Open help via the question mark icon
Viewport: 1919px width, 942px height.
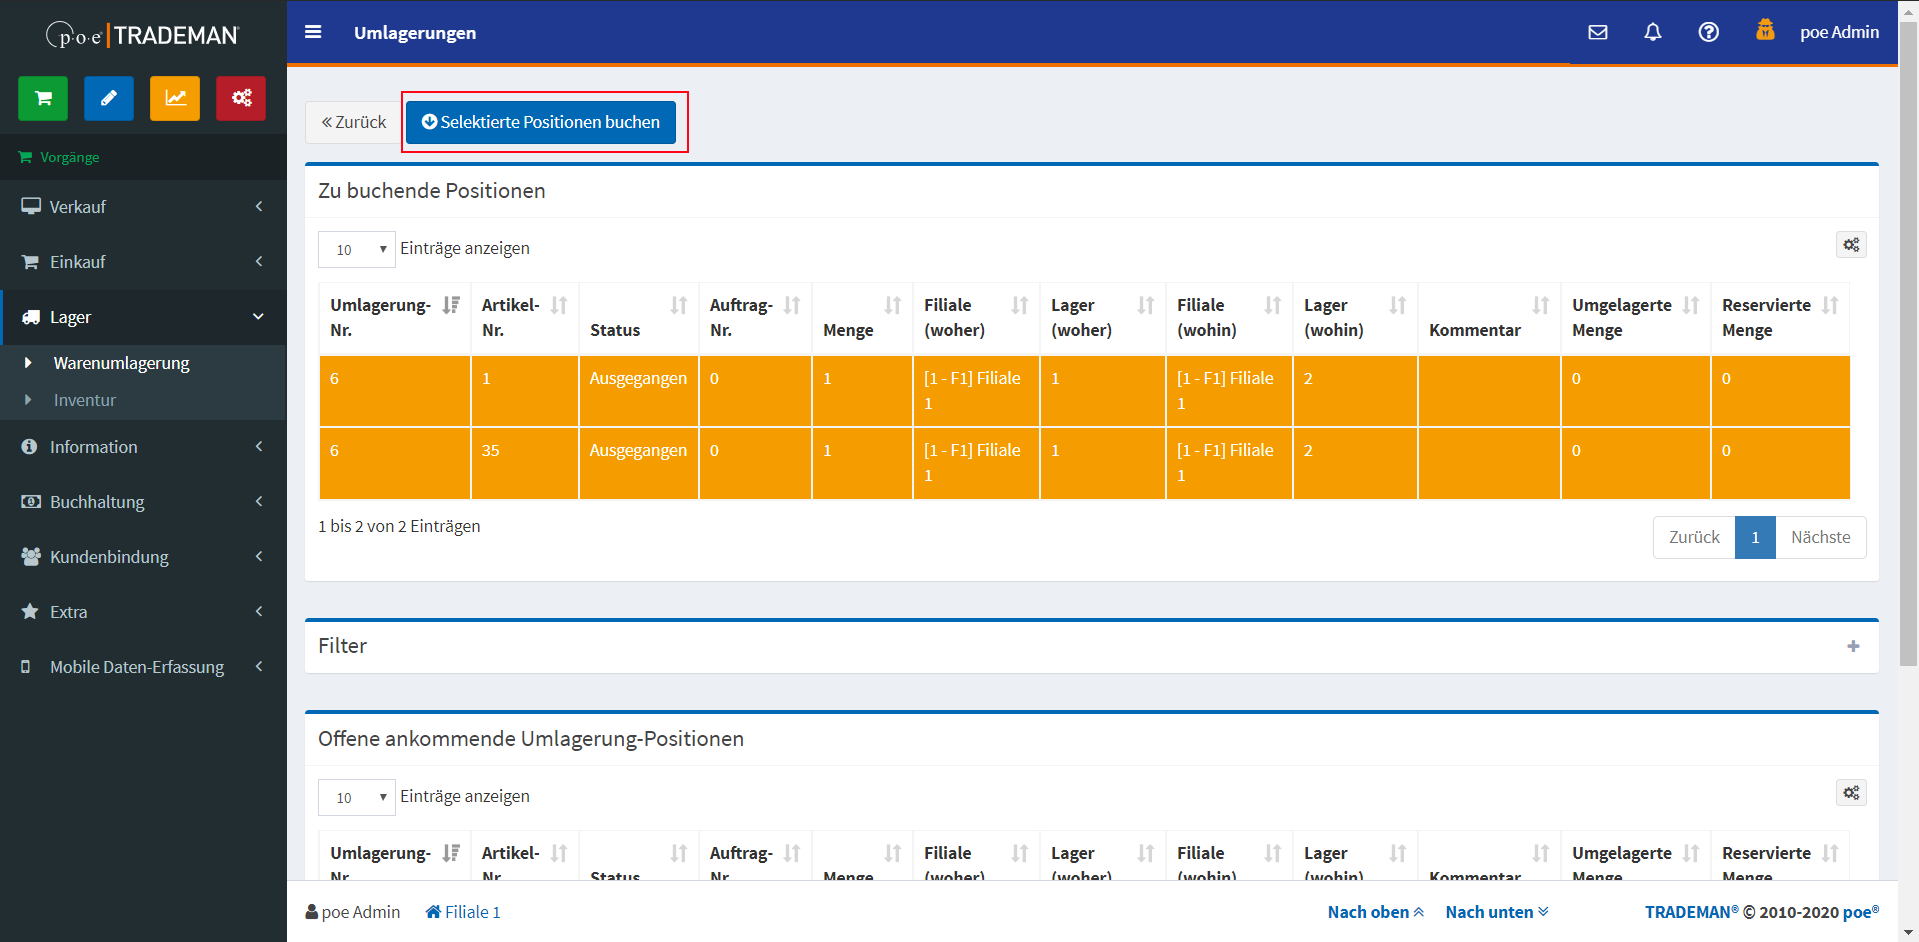[1708, 32]
